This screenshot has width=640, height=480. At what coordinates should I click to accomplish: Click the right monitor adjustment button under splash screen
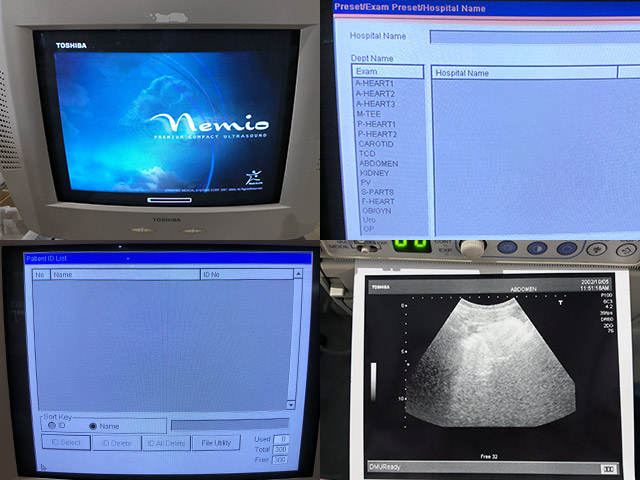pyautogui.click(x=193, y=231)
